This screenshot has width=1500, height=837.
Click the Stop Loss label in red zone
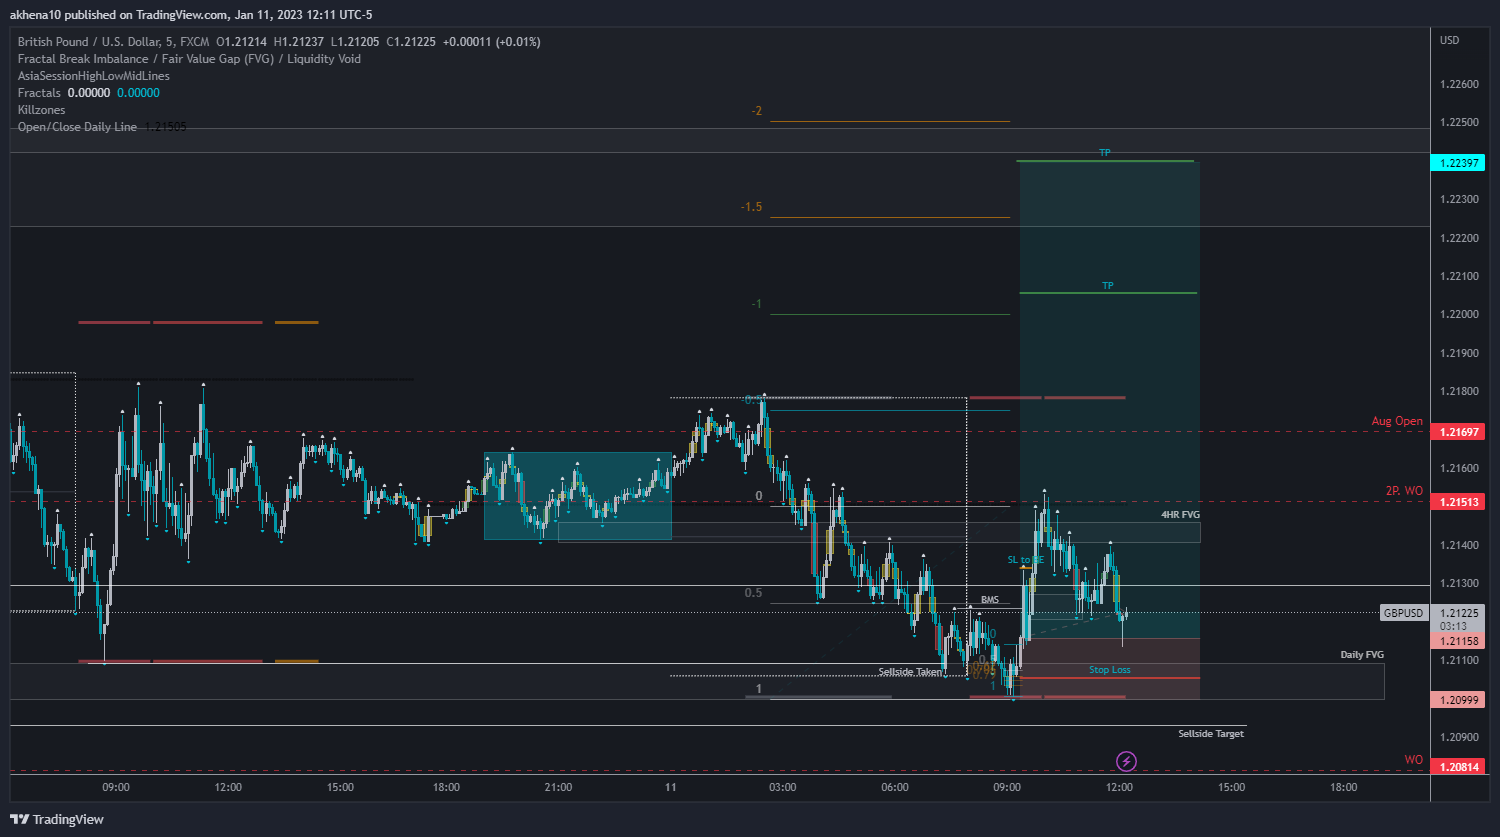pos(1110,669)
